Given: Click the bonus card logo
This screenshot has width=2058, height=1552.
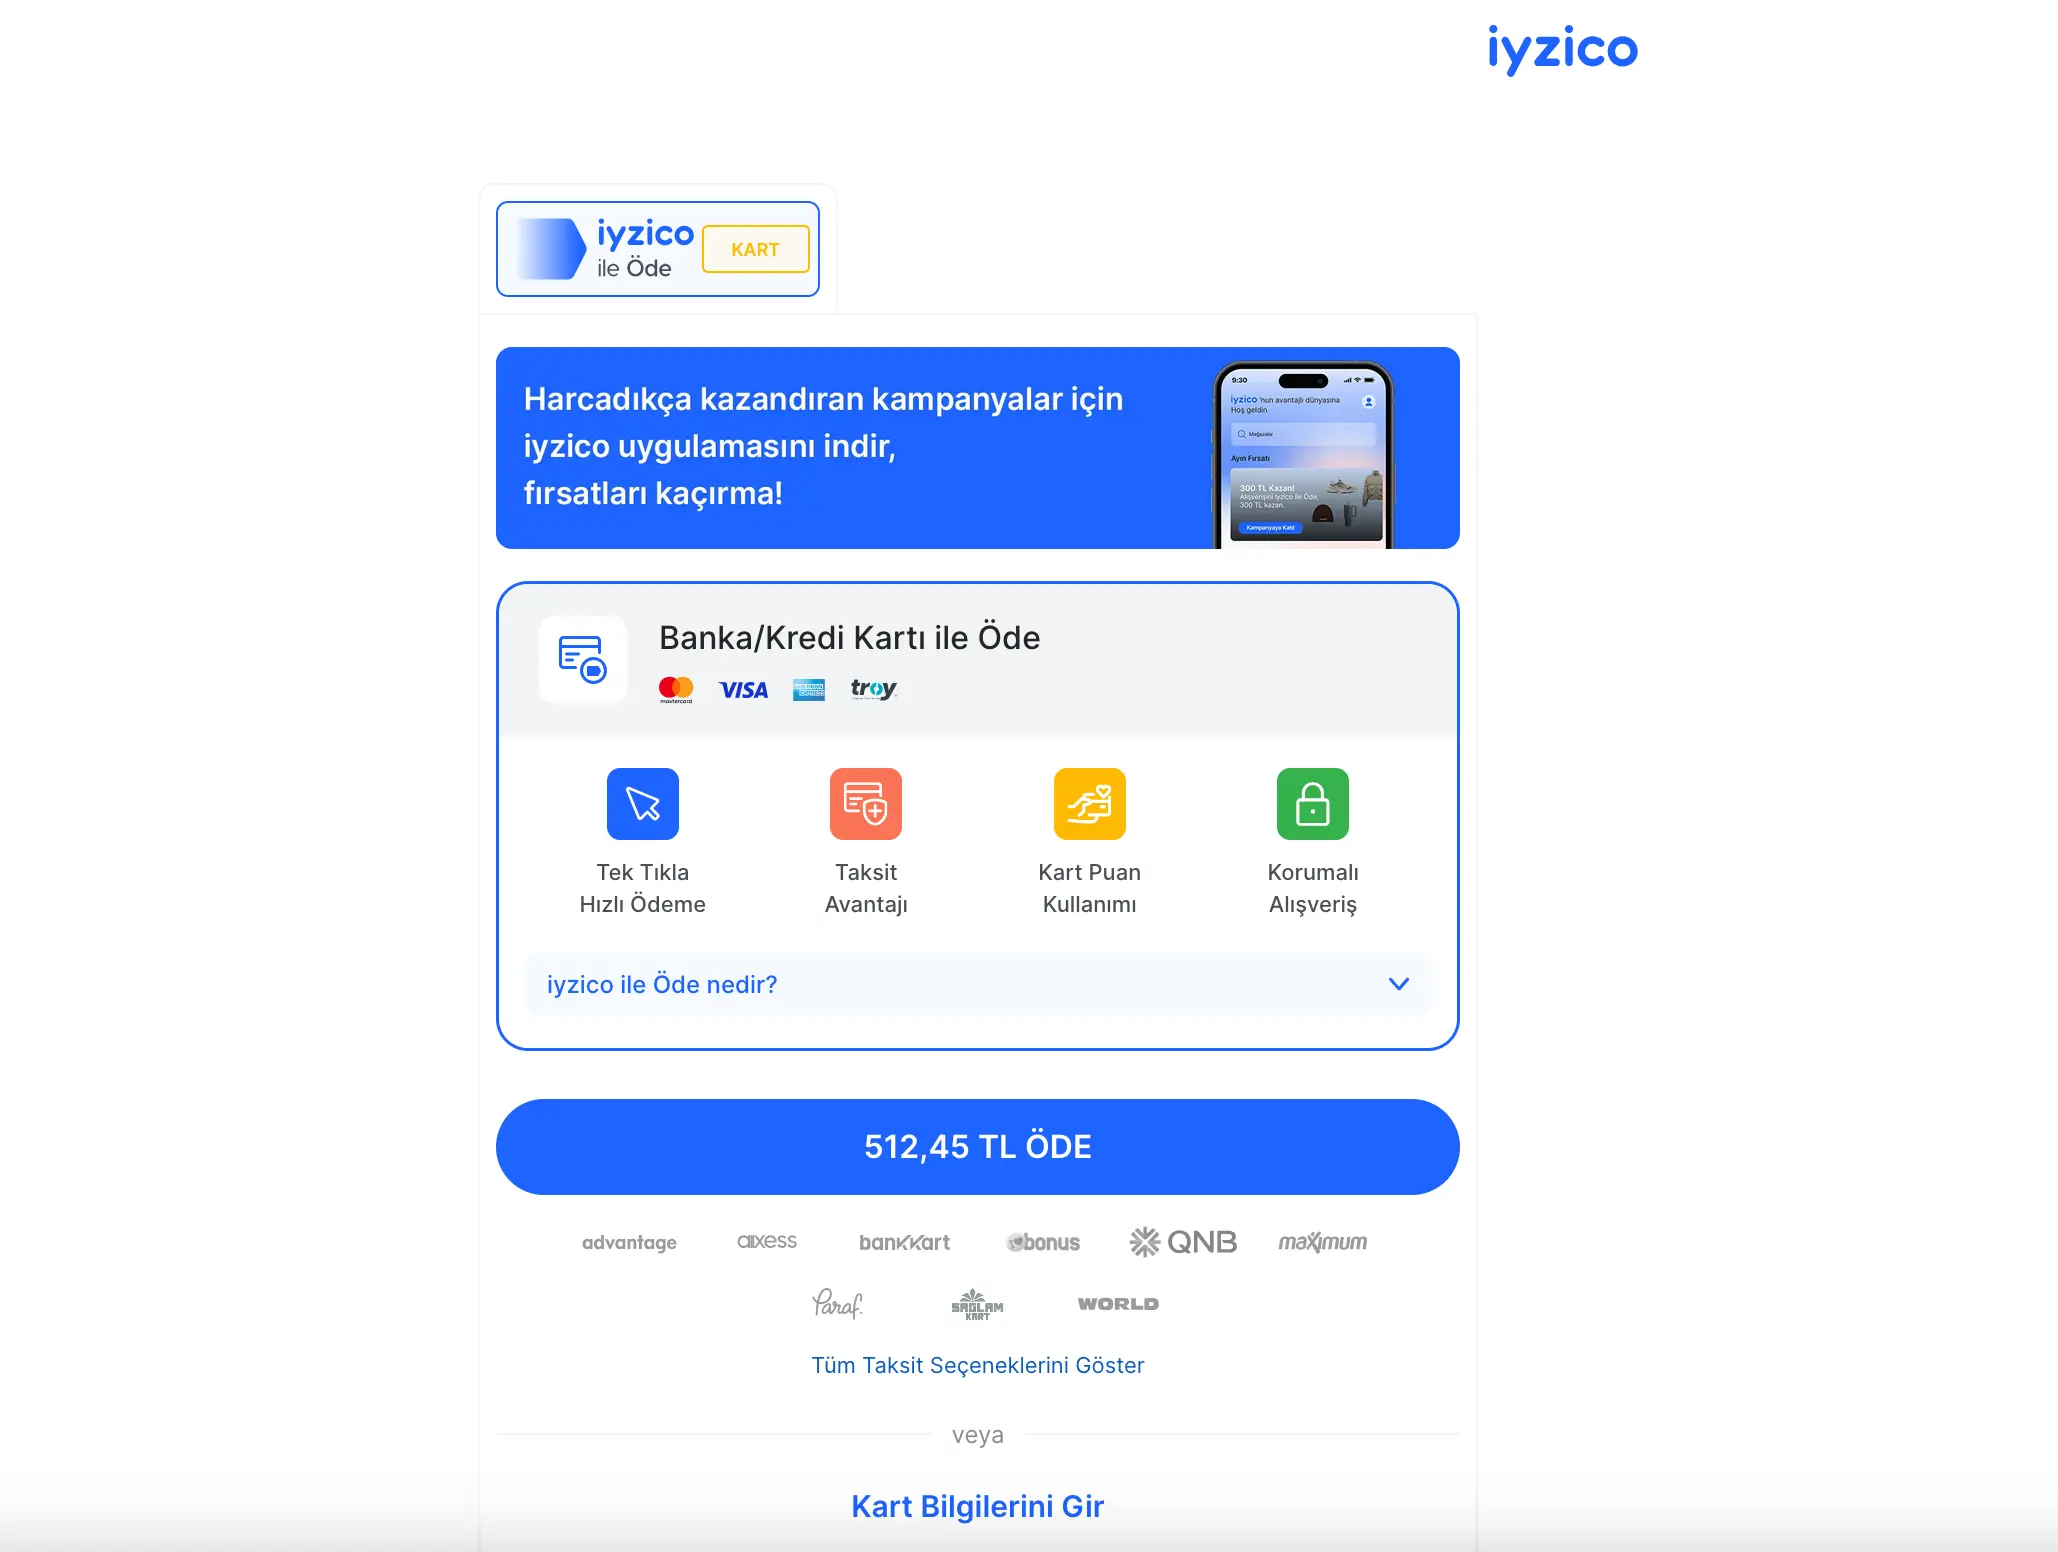Looking at the screenshot, I should [1043, 1242].
